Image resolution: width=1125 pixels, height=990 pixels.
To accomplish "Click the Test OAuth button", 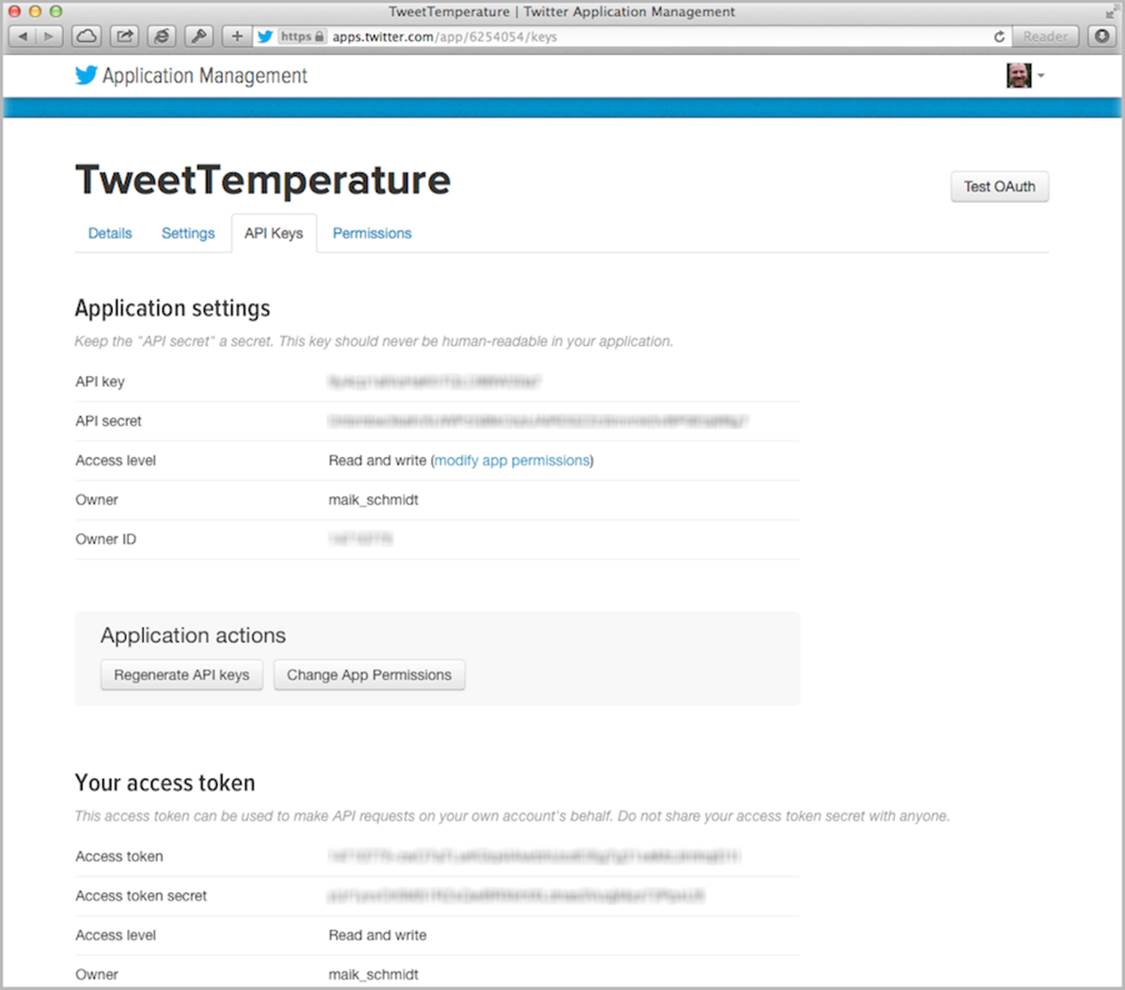I will [x=999, y=187].
